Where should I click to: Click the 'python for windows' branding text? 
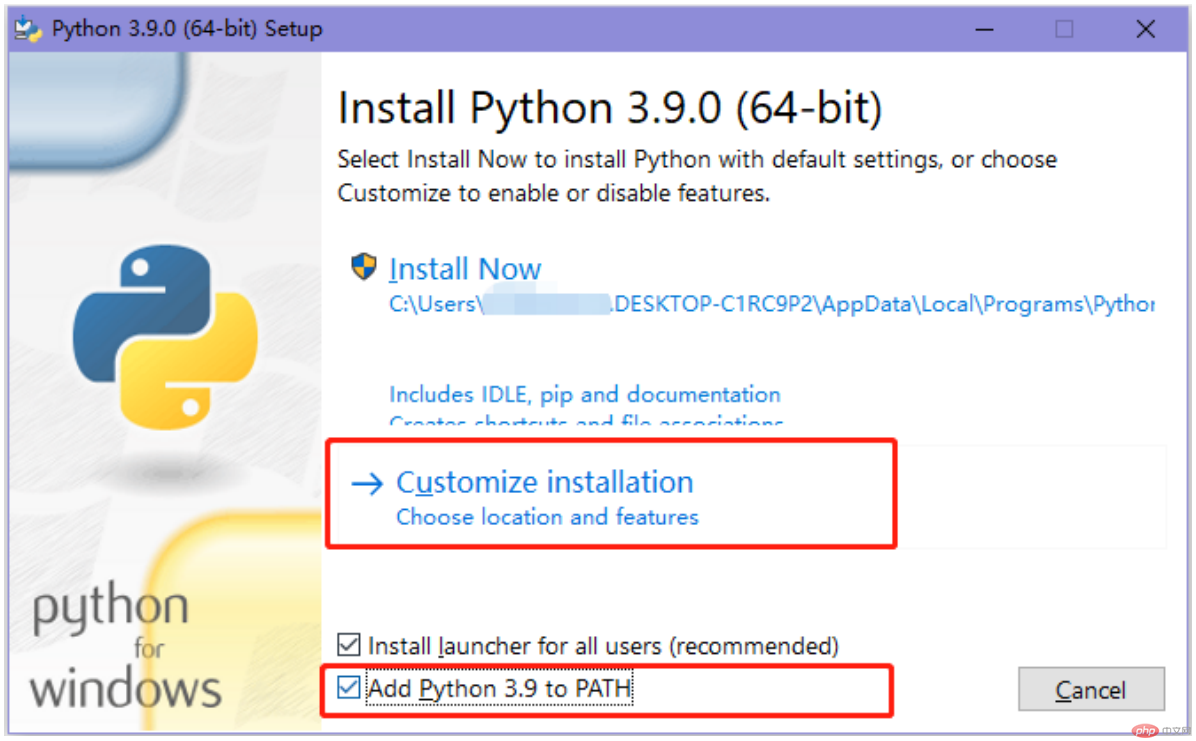click(x=125, y=646)
